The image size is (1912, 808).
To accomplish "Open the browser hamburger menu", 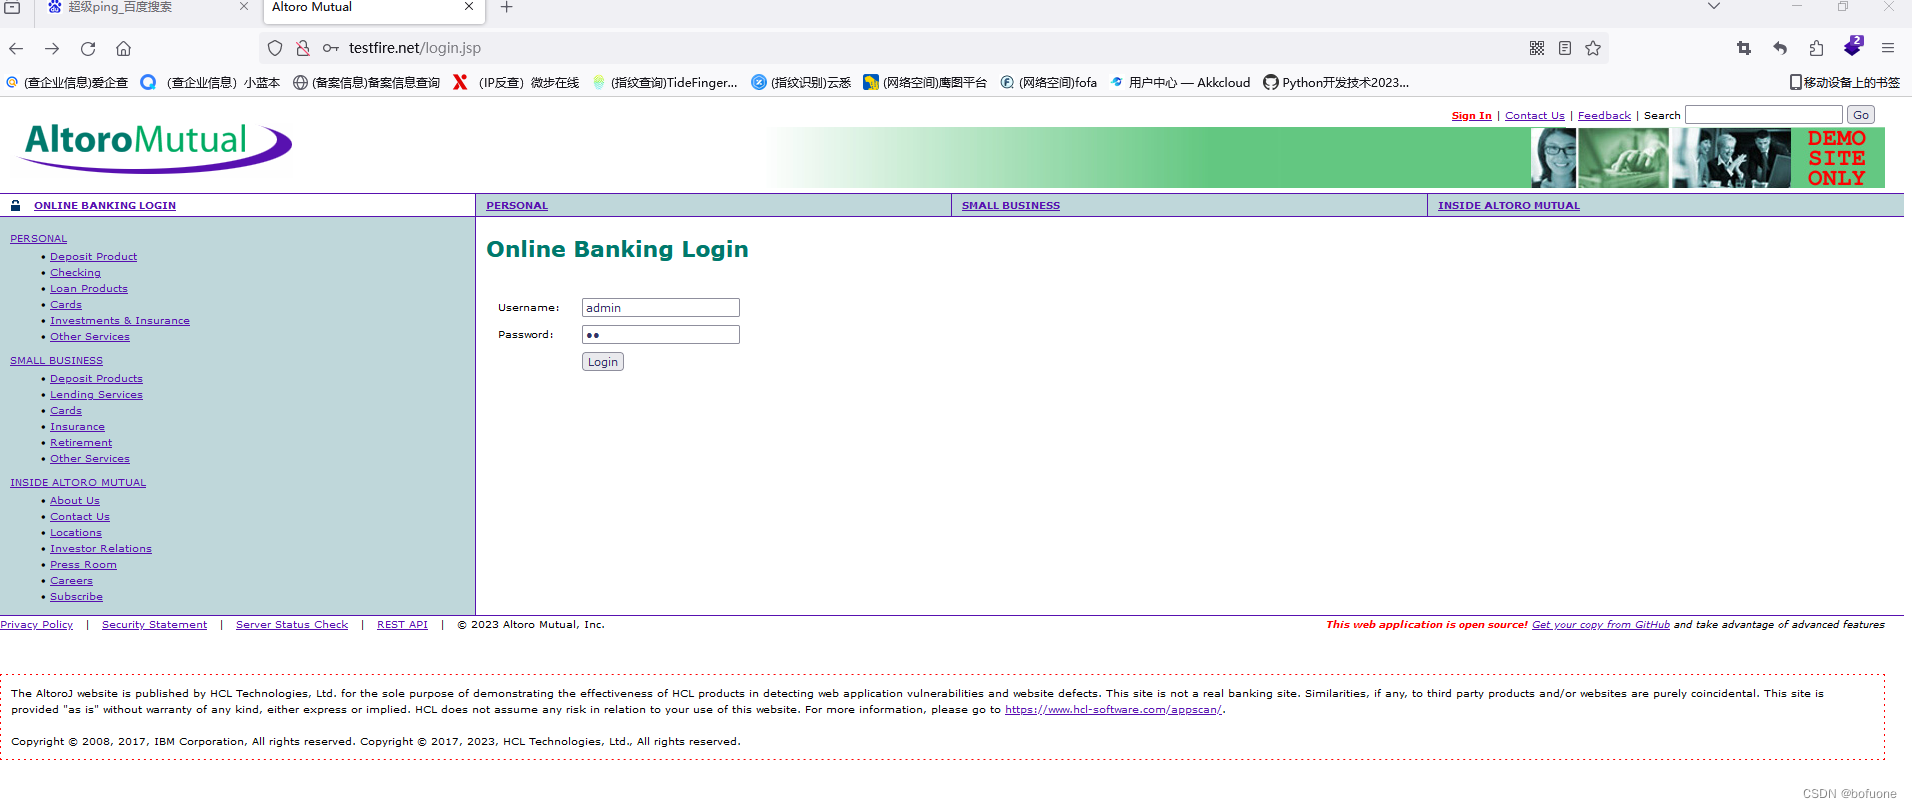I will point(1888,48).
